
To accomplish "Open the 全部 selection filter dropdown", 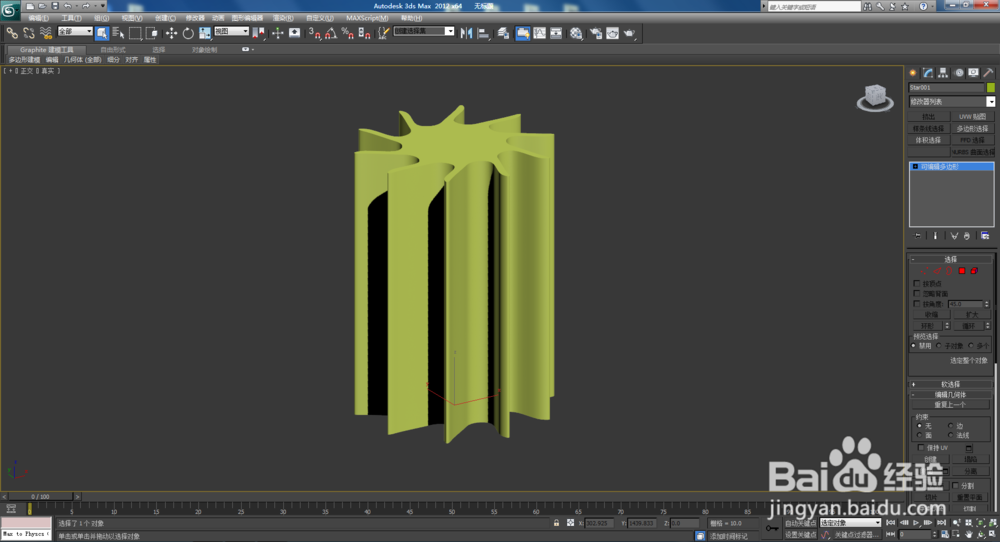I will click(x=75, y=32).
